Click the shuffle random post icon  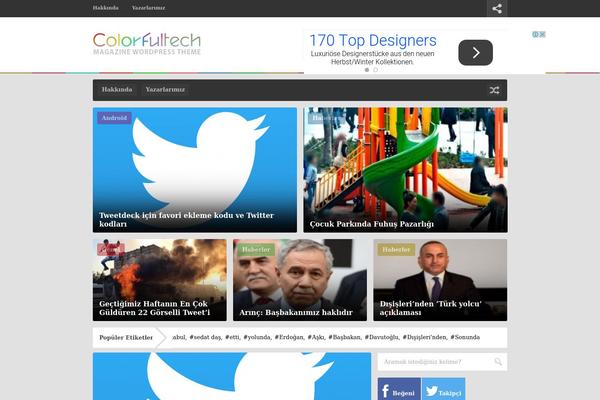[494, 90]
